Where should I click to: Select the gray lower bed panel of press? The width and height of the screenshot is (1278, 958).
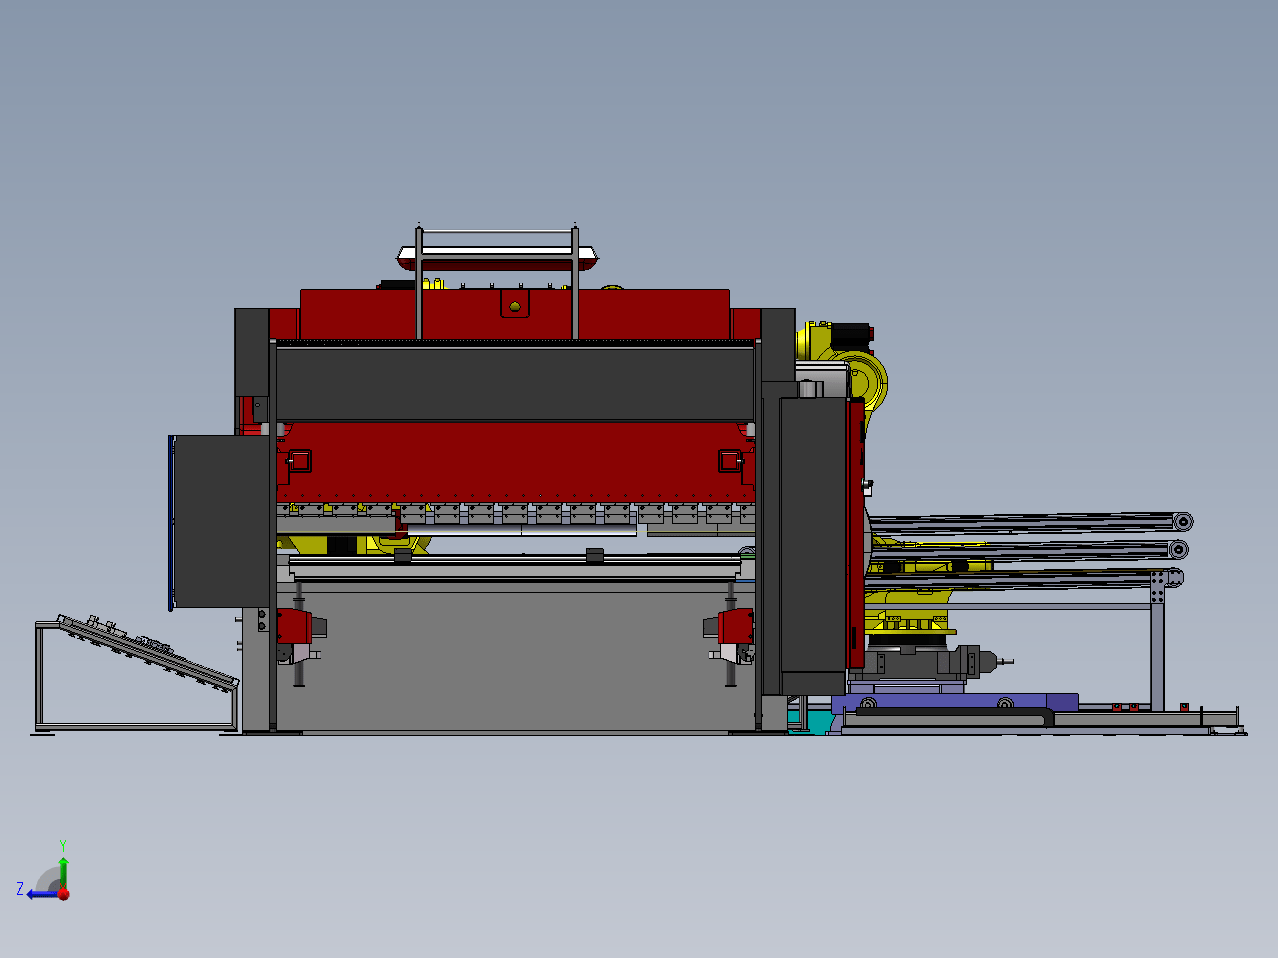(x=514, y=660)
